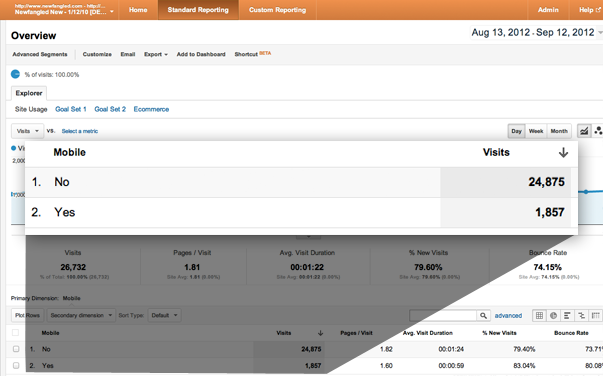The height and width of the screenshot is (376, 603).
Task: Switch to motion chart bubbles icon
Action: [x=598, y=131]
